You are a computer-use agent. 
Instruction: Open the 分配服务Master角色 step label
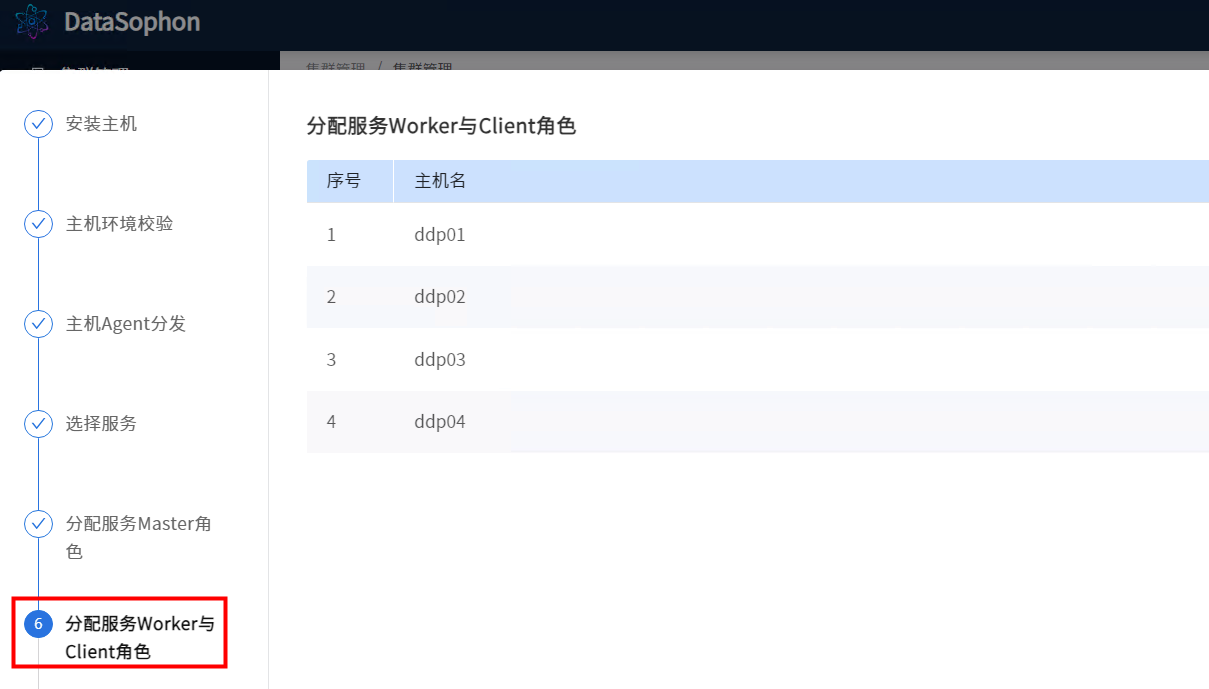tap(138, 537)
